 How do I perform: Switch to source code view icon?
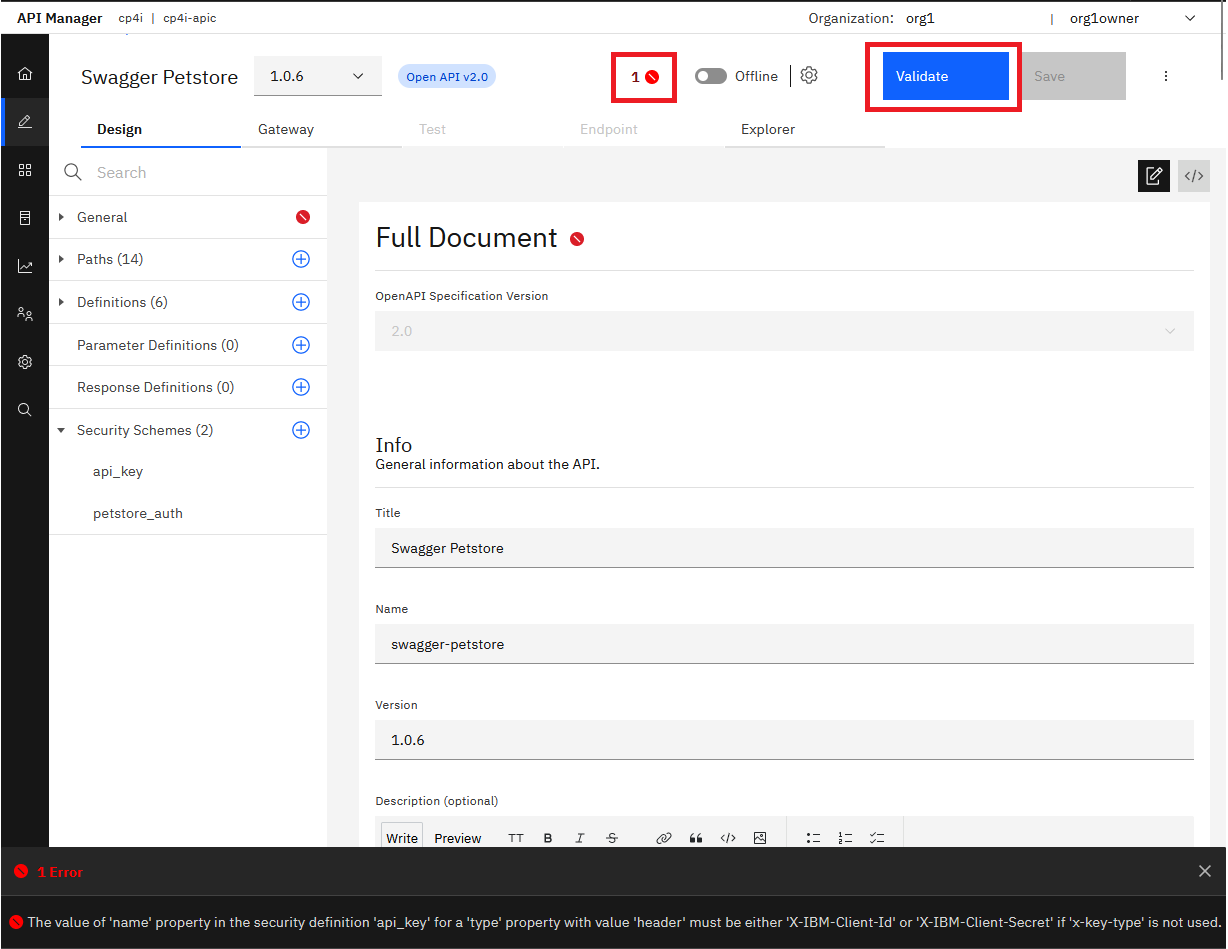click(1194, 176)
